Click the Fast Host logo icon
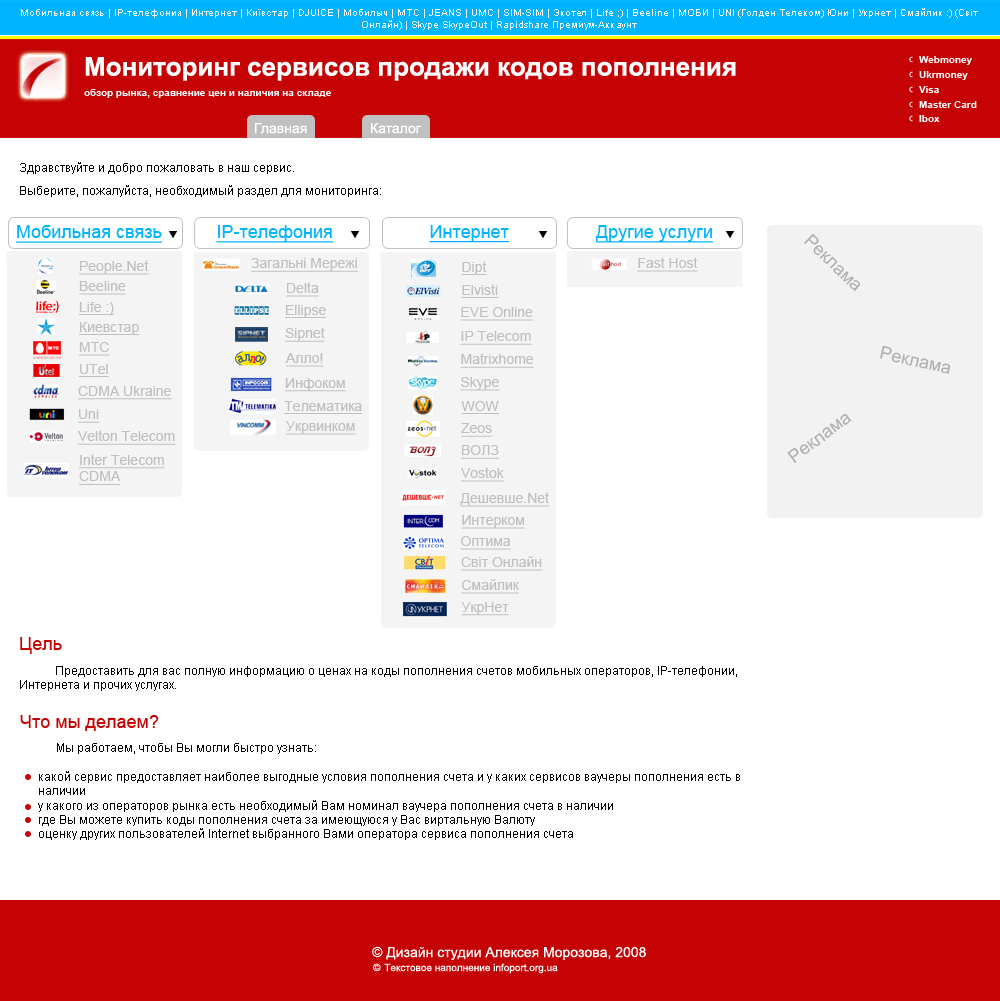 [609, 264]
